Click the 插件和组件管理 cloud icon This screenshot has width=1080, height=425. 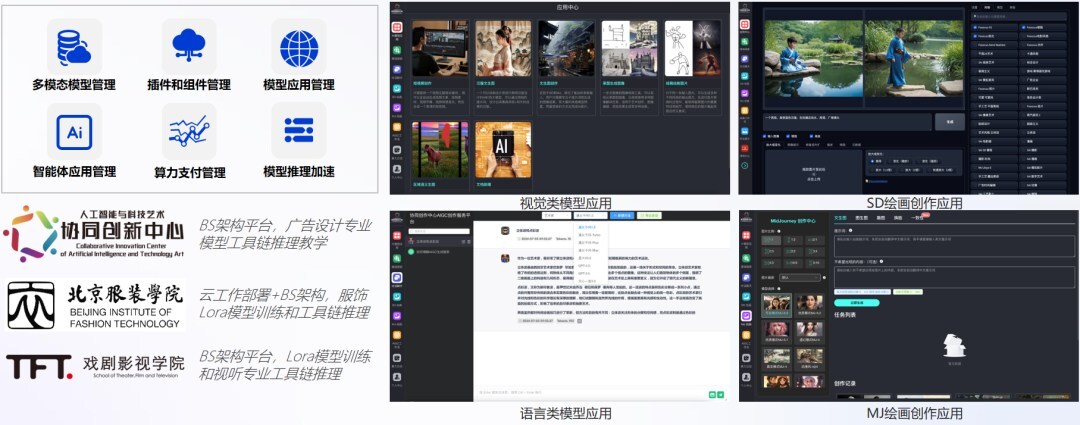click(188, 46)
